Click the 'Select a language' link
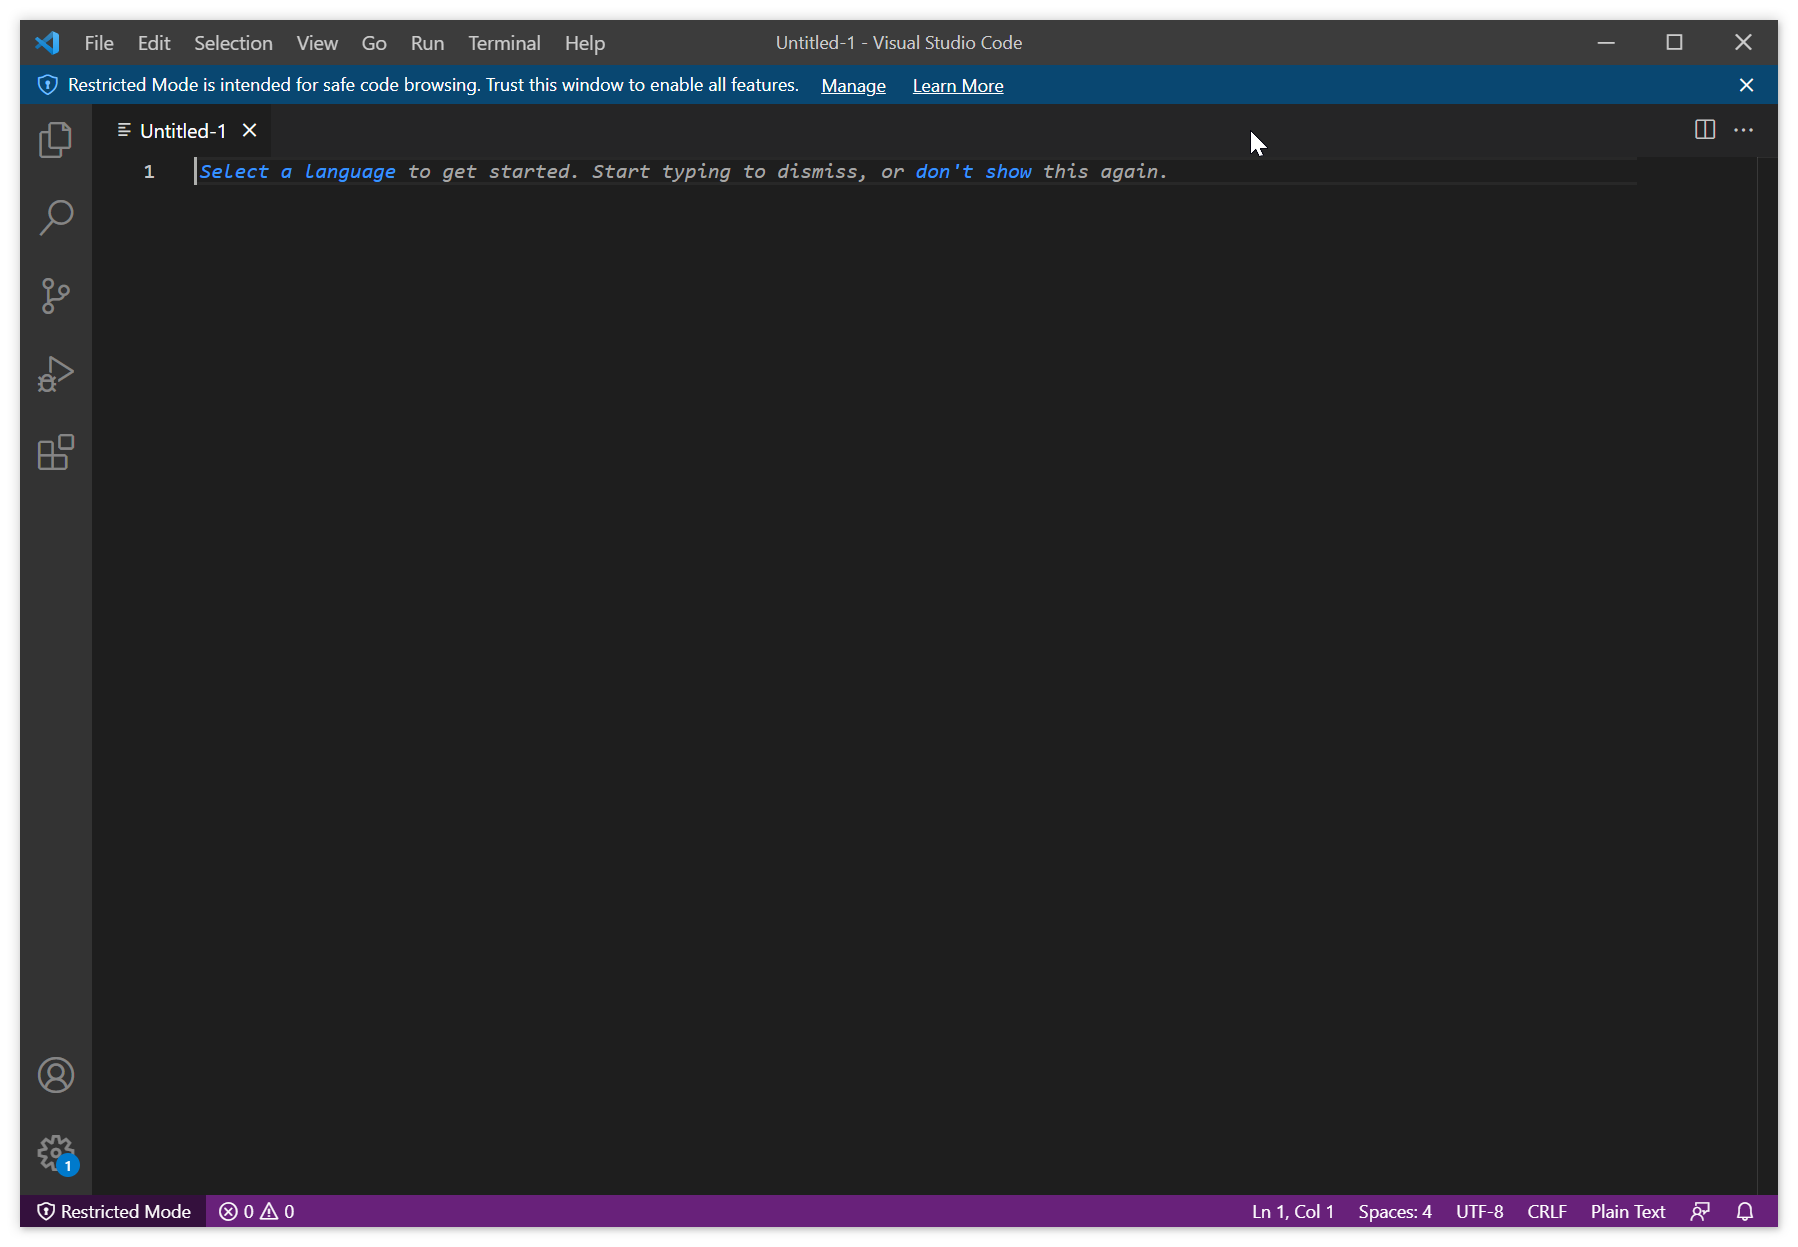 coord(298,172)
